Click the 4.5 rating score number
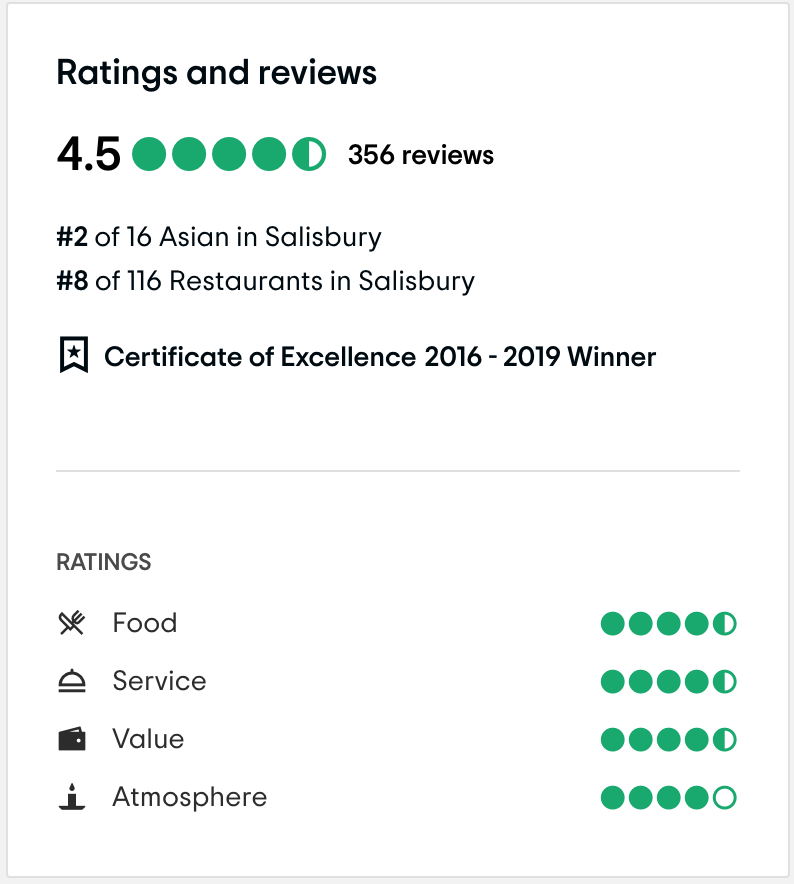The height and width of the screenshot is (884, 794). pos(88,155)
